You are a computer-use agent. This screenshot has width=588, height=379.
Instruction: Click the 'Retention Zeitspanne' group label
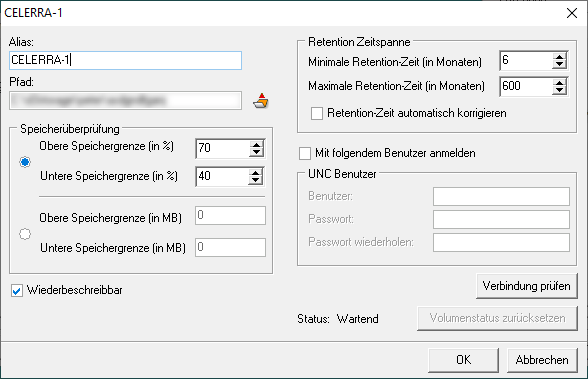tap(359, 42)
